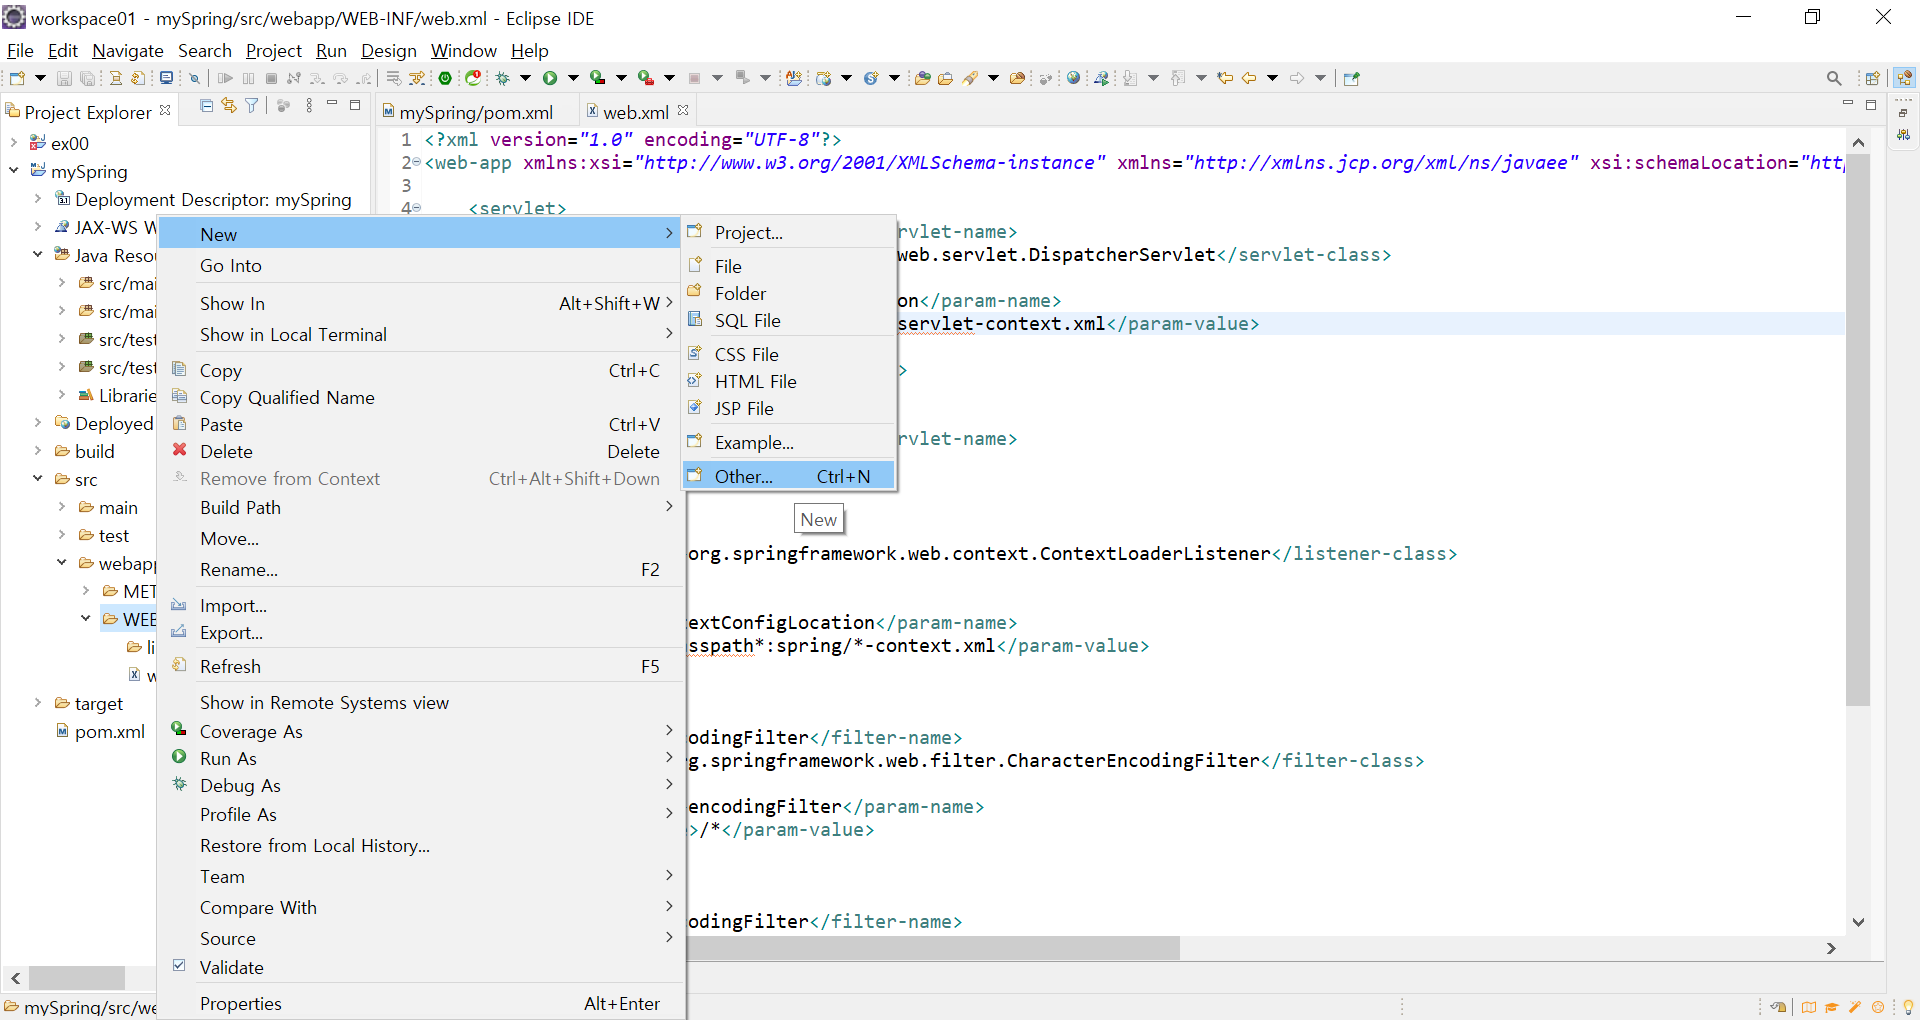Toggle Link with Editor in Project Explorer
Image resolution: width=1920 pixels, height=1020 pixels.
229,105
